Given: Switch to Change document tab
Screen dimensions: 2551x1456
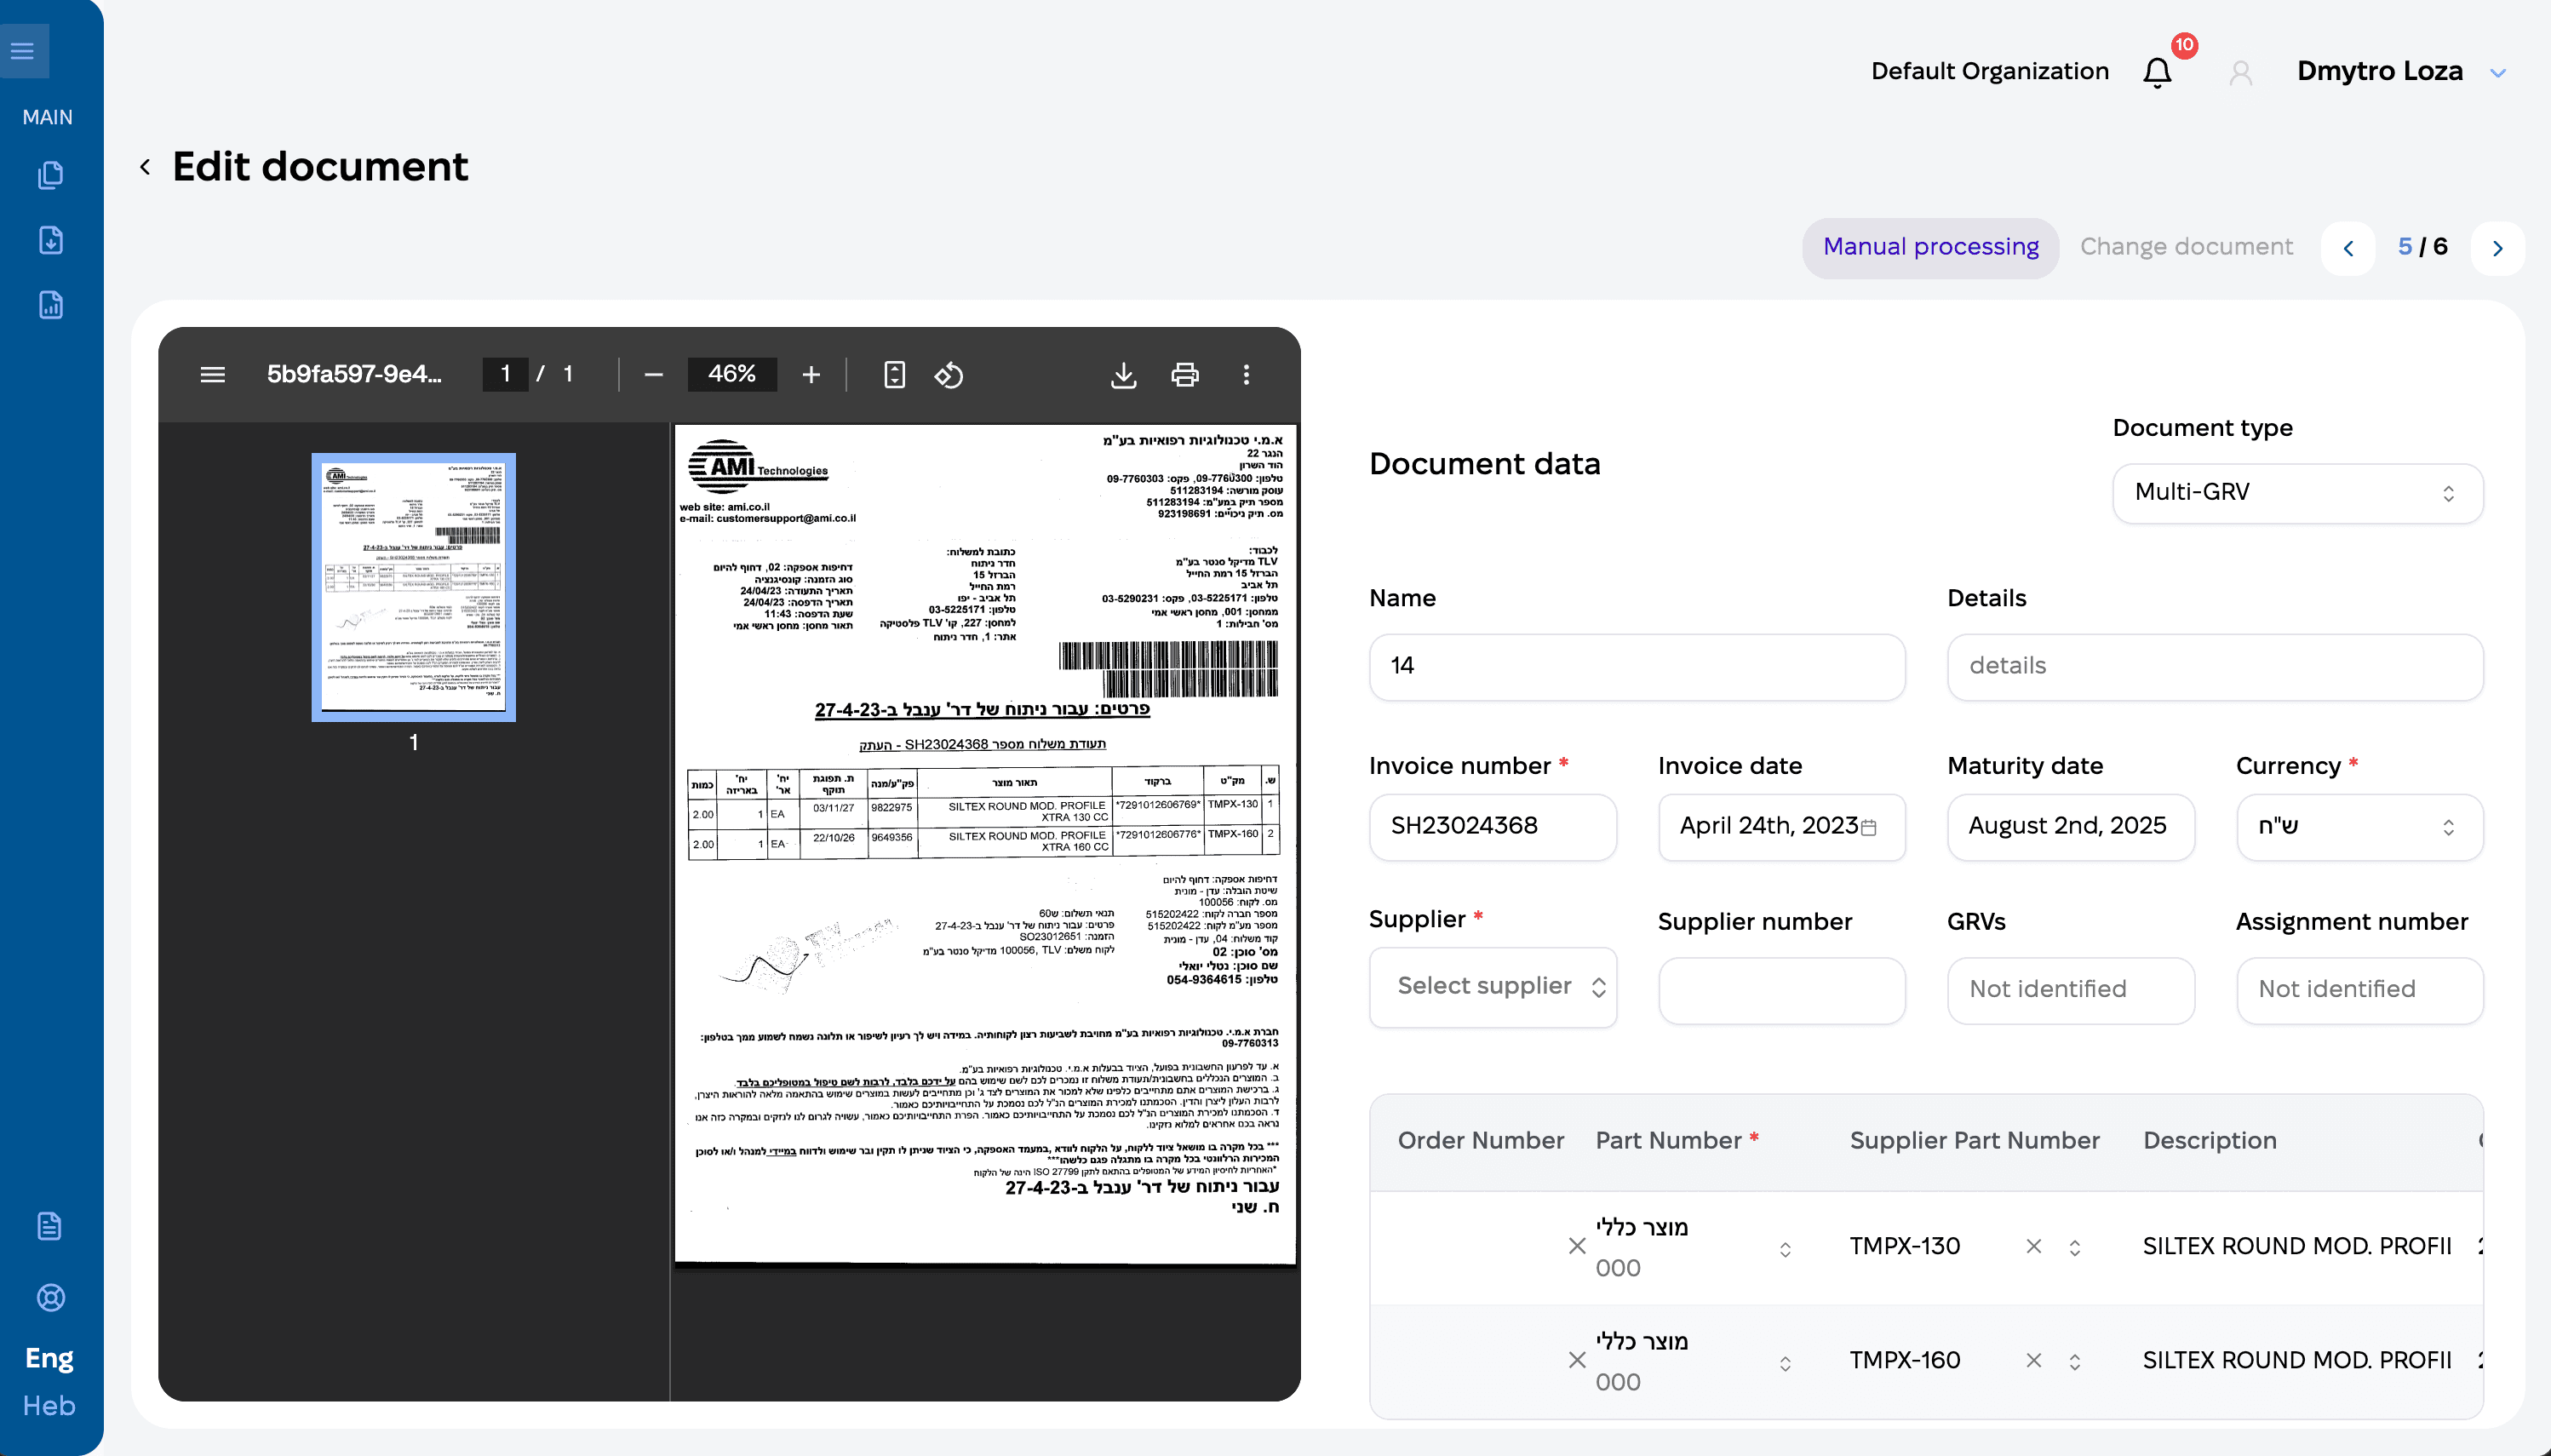Looking at the screenshot, I should click(x=2186, y=247).
